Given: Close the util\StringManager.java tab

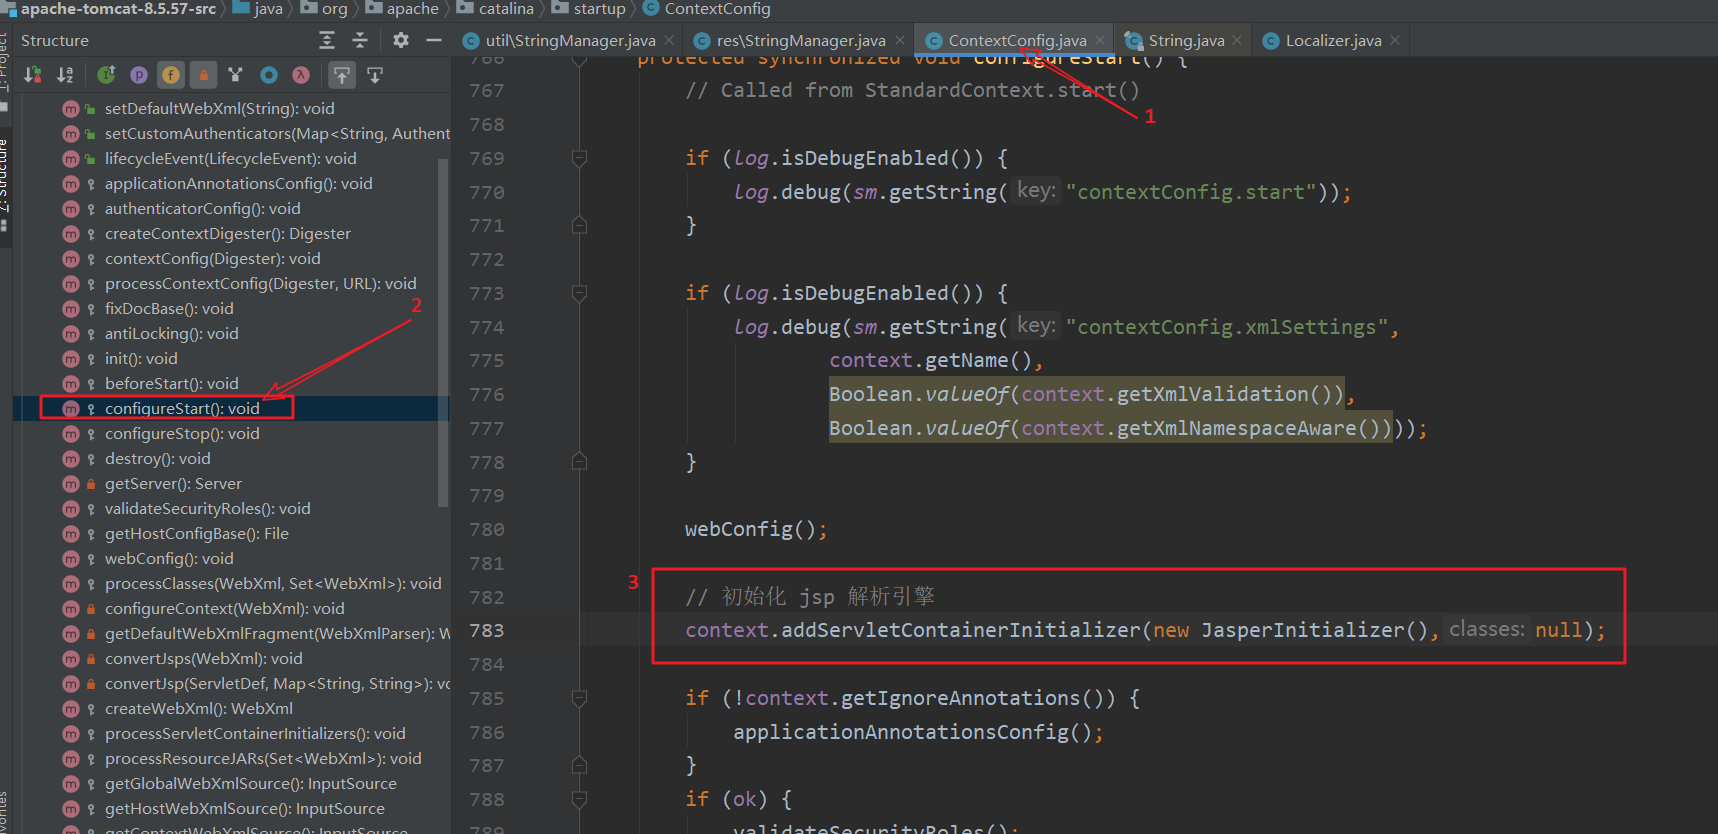Looking at the screenshot, I should click(x=669, y=40).
